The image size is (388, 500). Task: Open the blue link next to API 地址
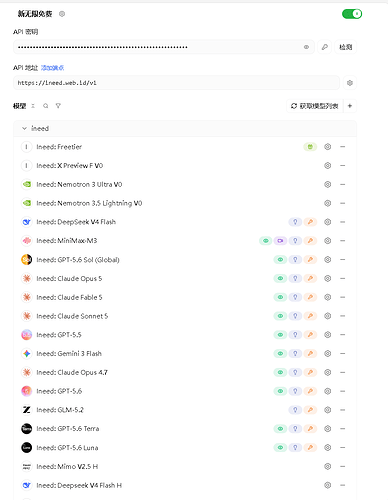click(x=52, y=68)
